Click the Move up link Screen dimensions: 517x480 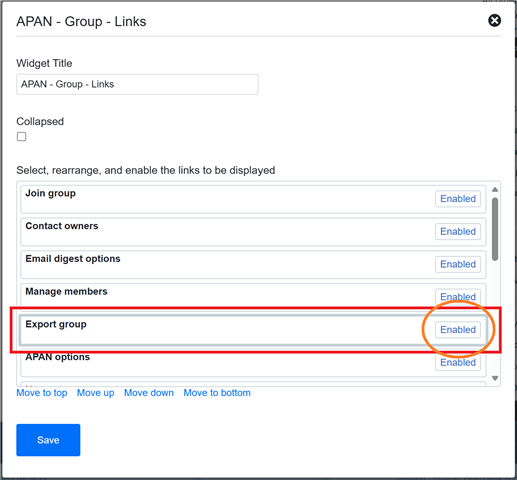tap(96, 393)
